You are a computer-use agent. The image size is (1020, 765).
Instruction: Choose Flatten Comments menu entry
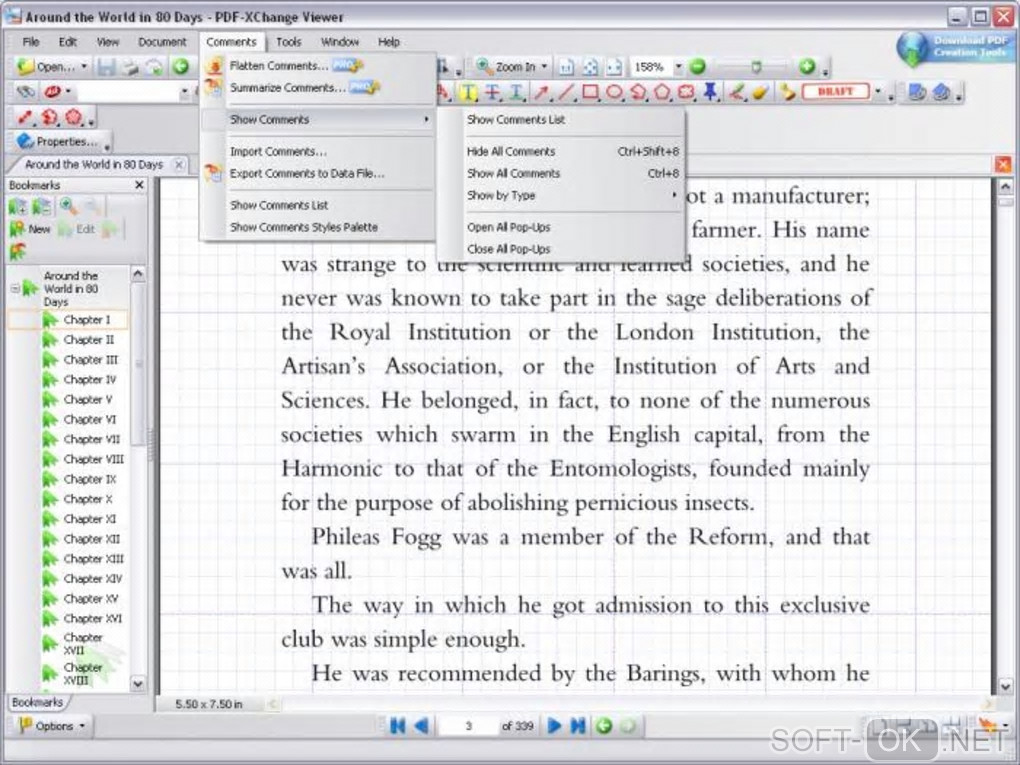pyautogui.click(x=319, y=66)
